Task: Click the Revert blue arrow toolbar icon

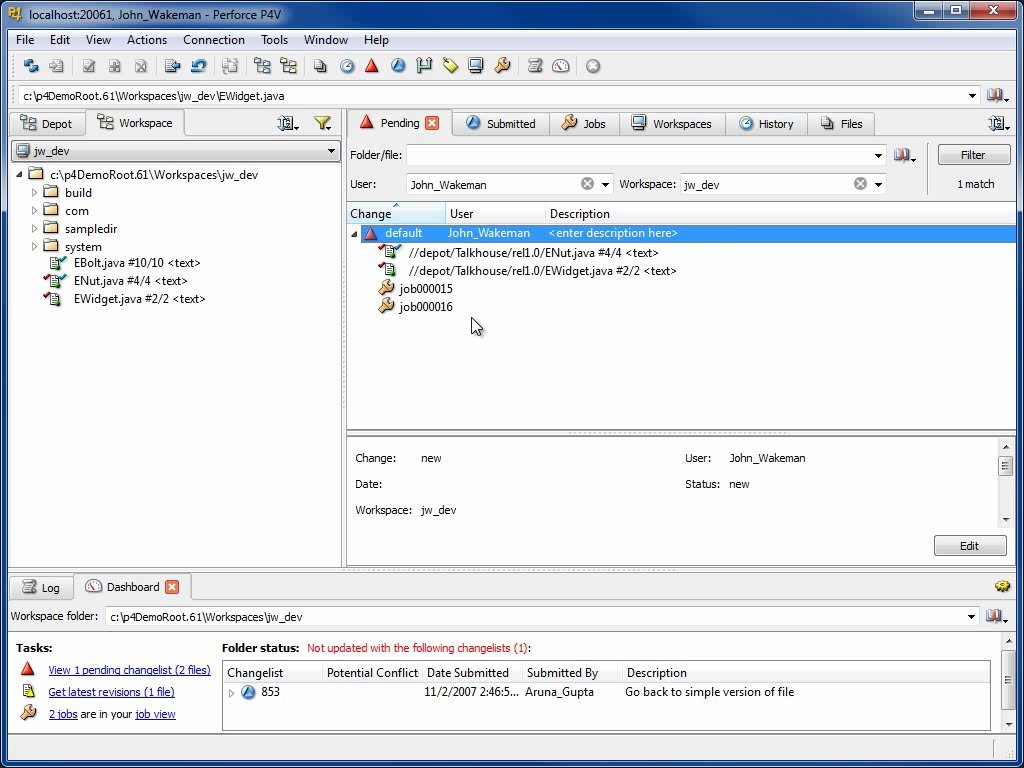Action: click(x=199, y=66)
